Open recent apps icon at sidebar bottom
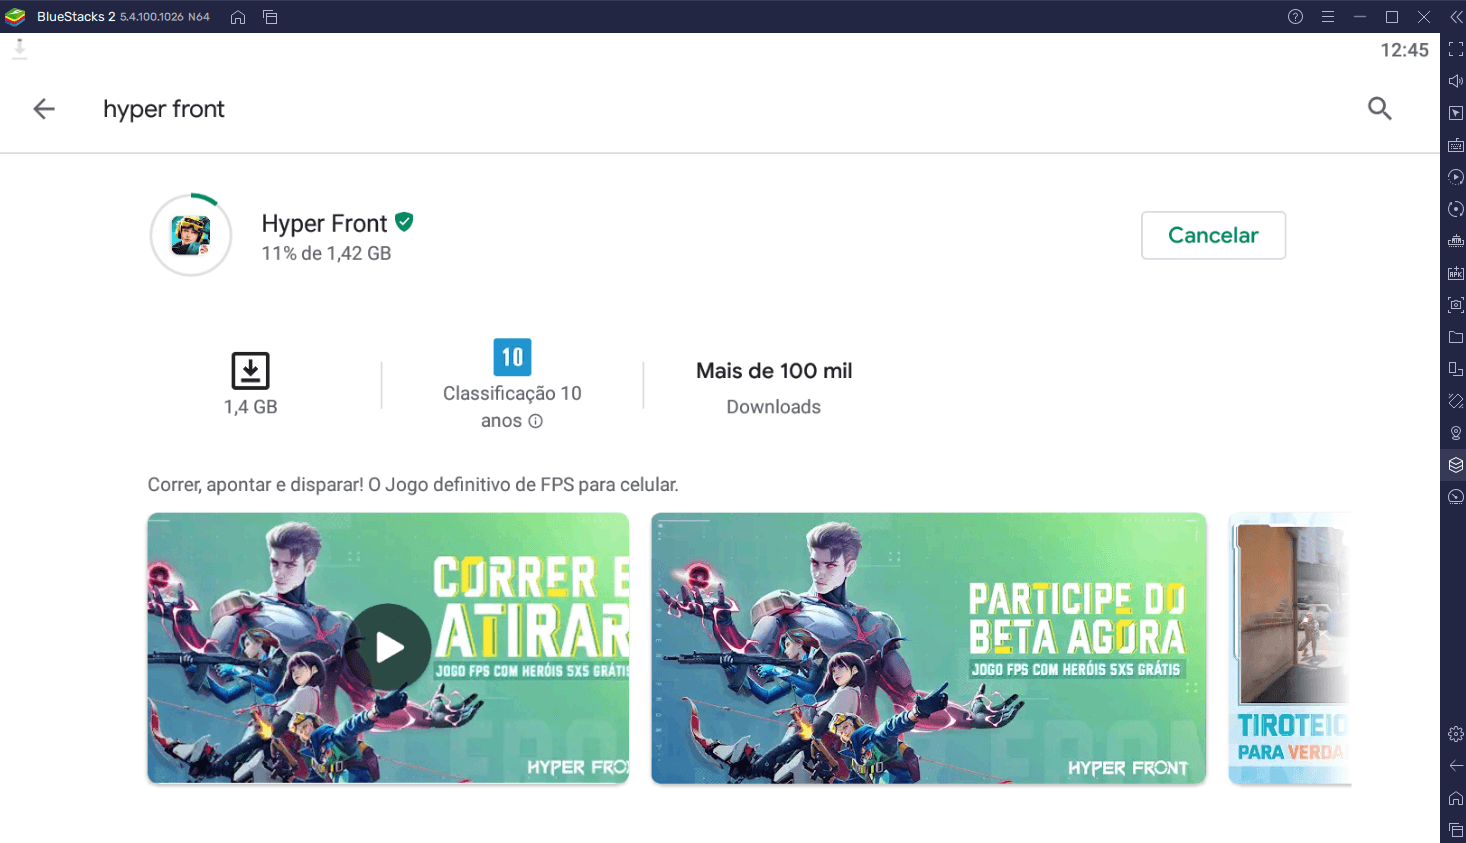 (1456, 830)
